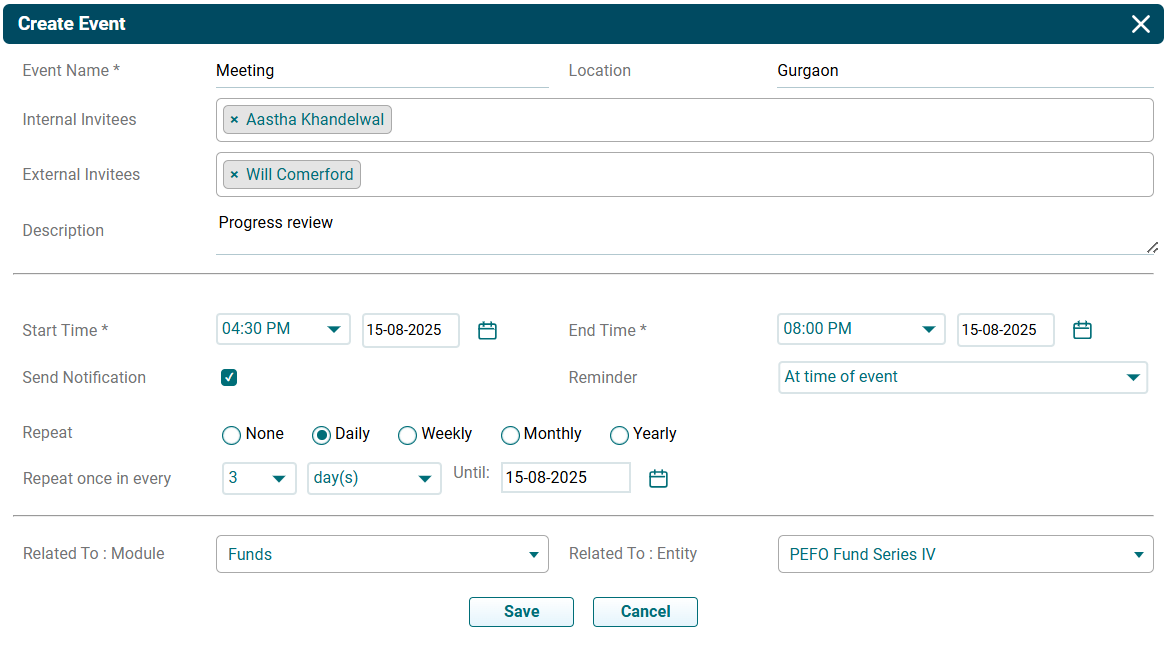Close the Create Event dialog
1165x645 pixels.
click(1140, 24)
